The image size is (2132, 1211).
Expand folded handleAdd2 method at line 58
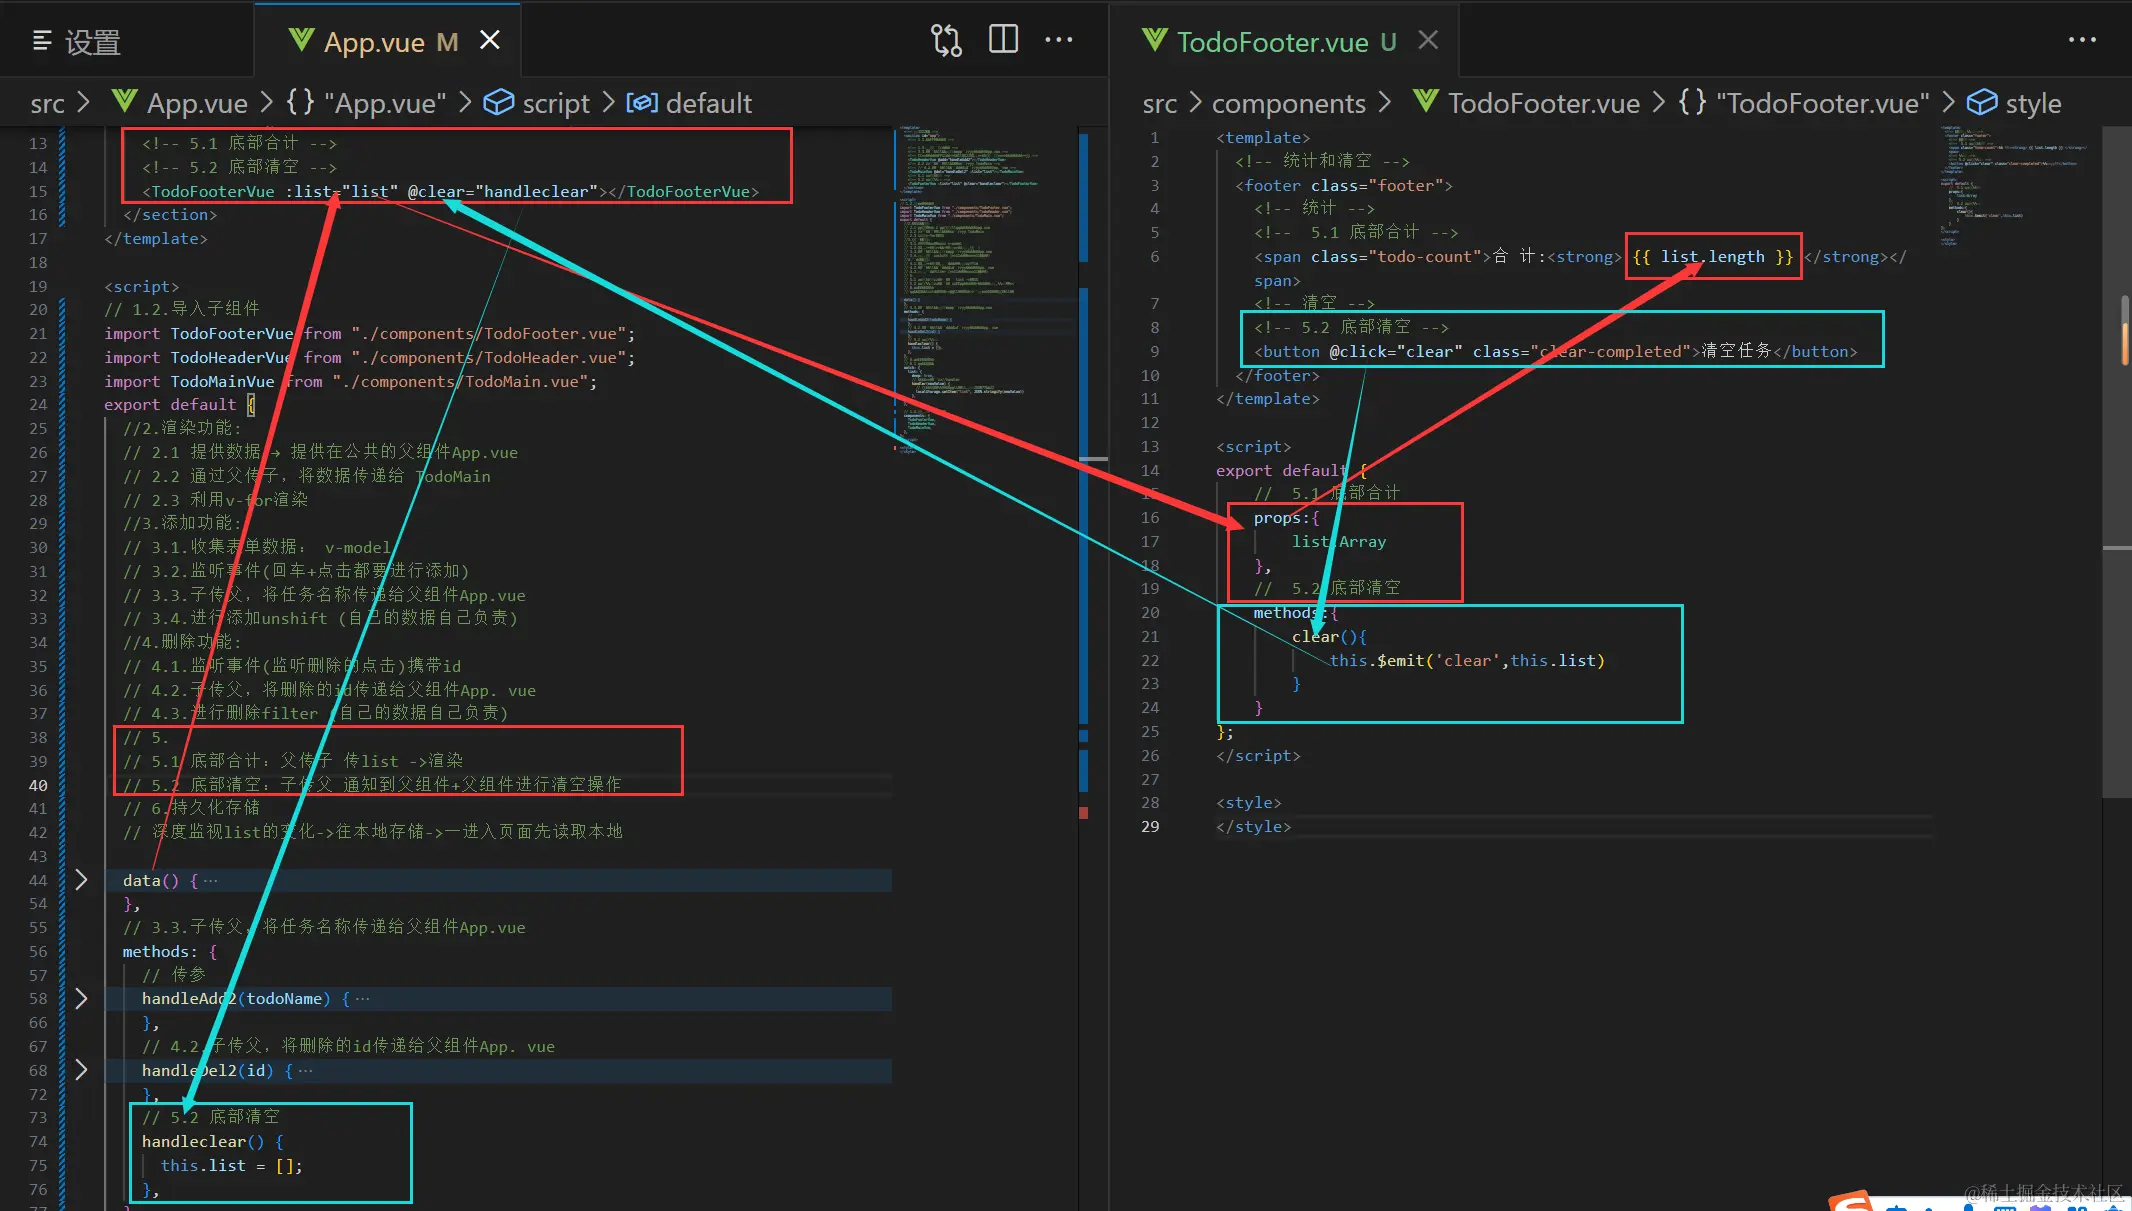point(81,998)
